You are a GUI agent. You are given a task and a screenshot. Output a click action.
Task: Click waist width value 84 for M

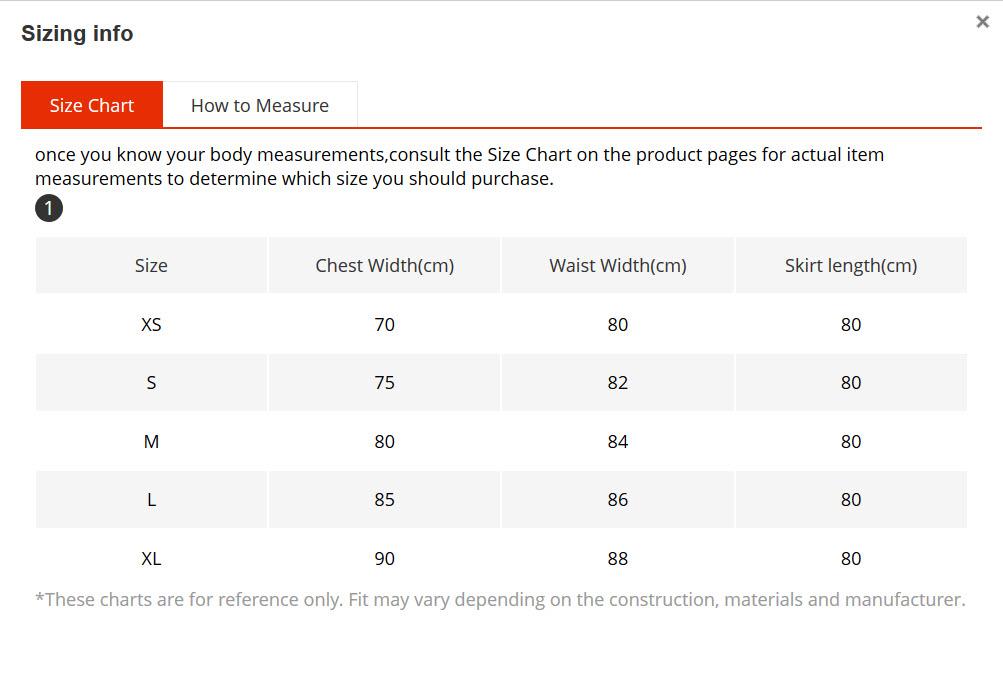pyautogui.click(x=617, y=441)
